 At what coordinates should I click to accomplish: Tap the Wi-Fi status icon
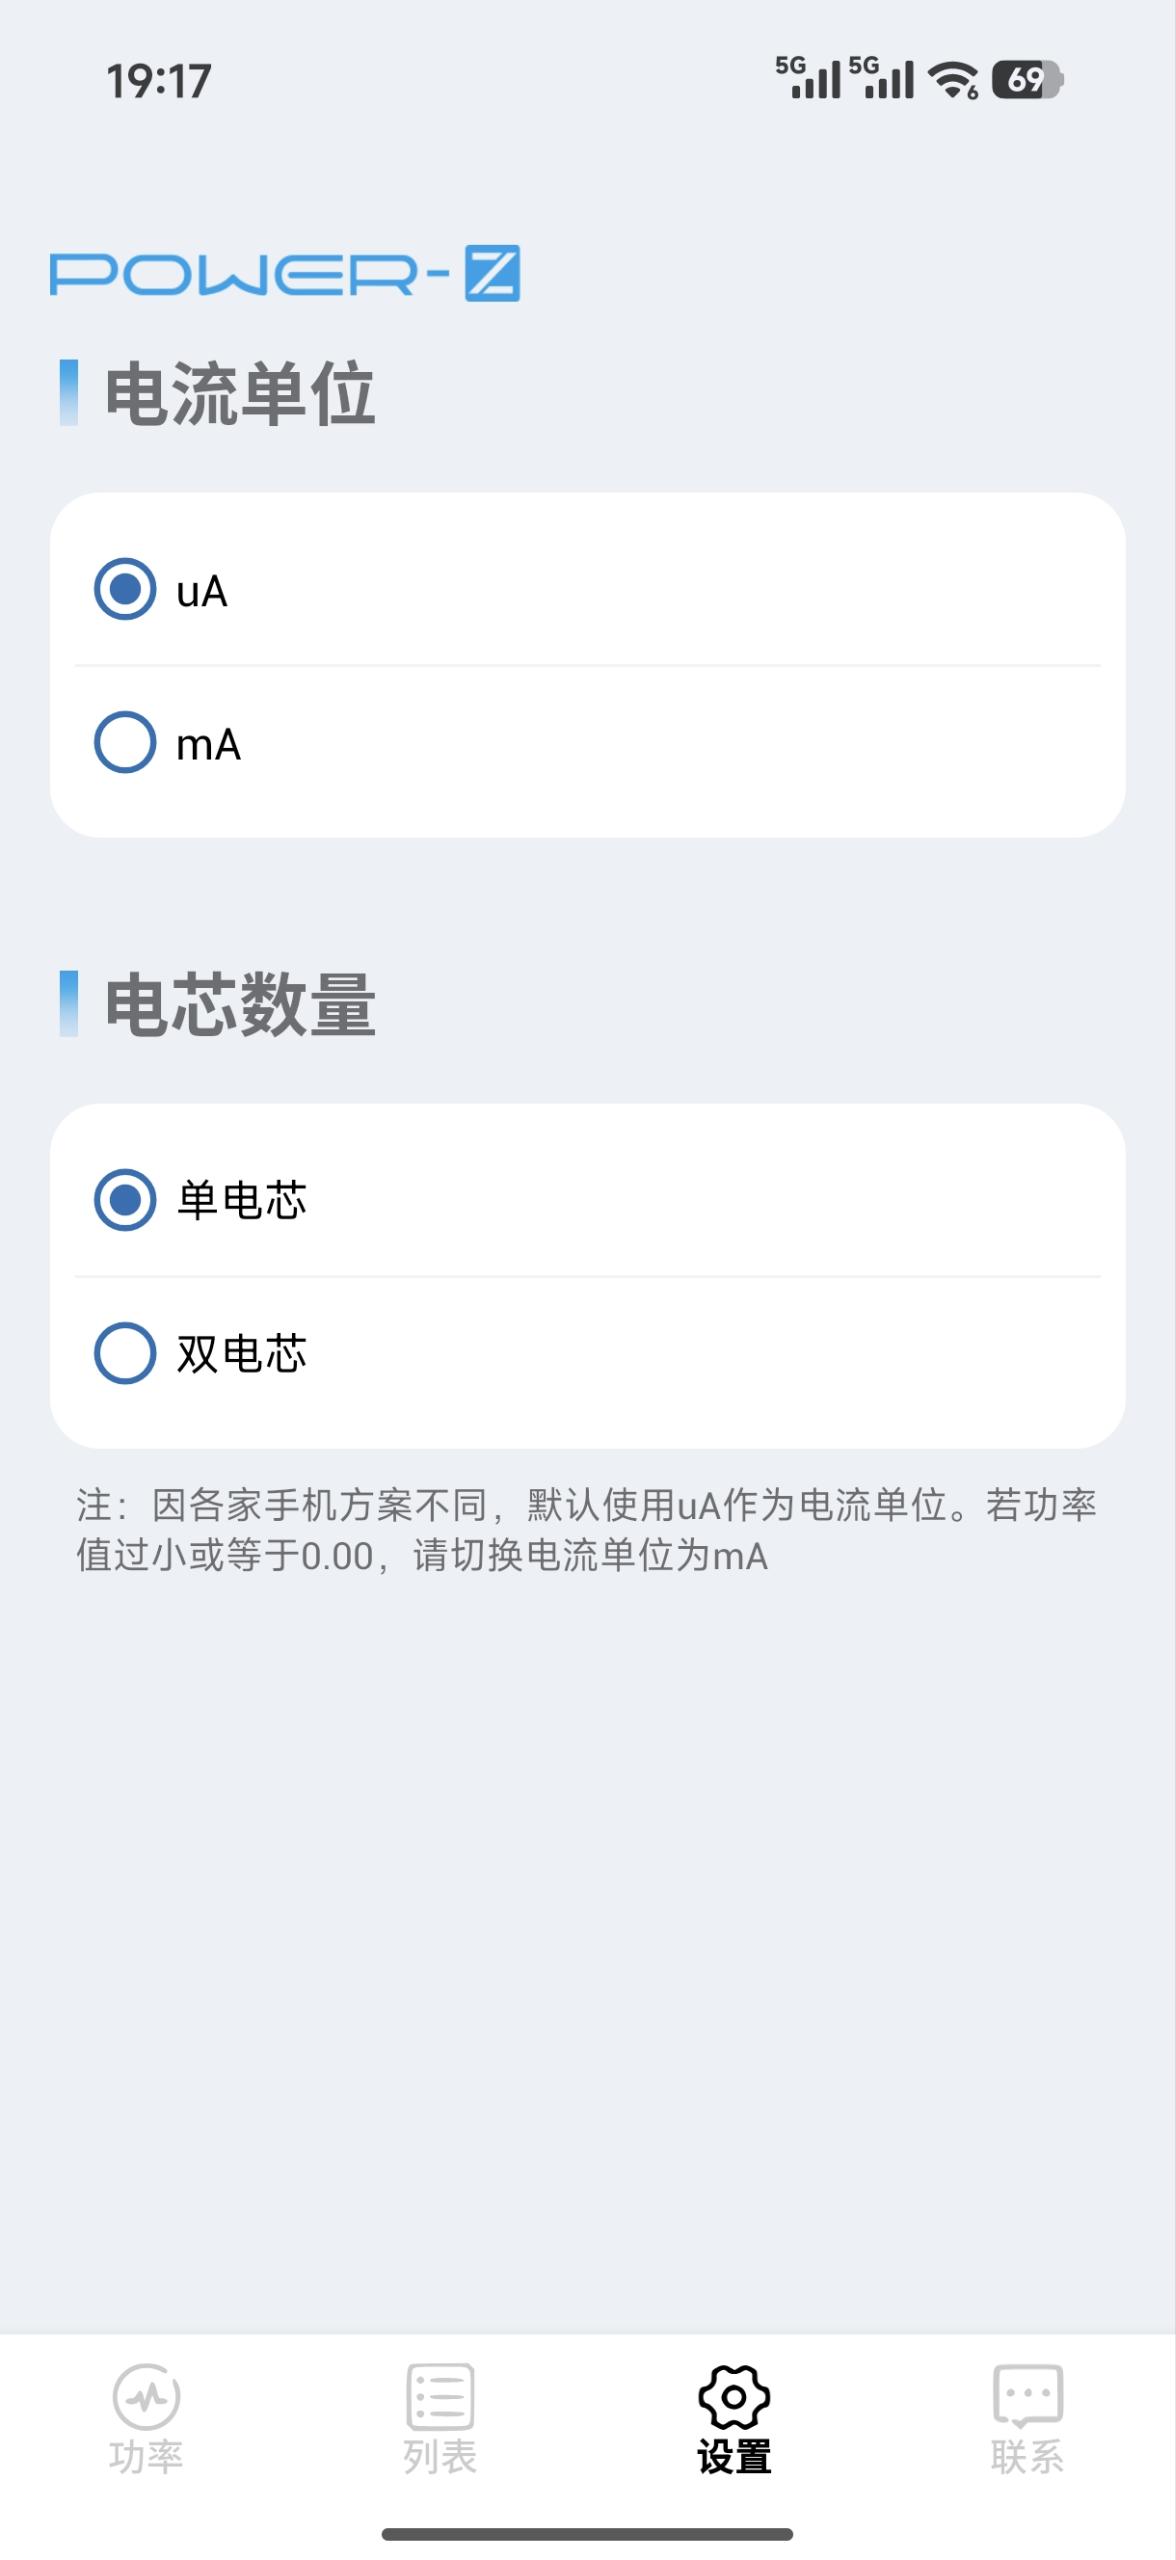(953, 80)
